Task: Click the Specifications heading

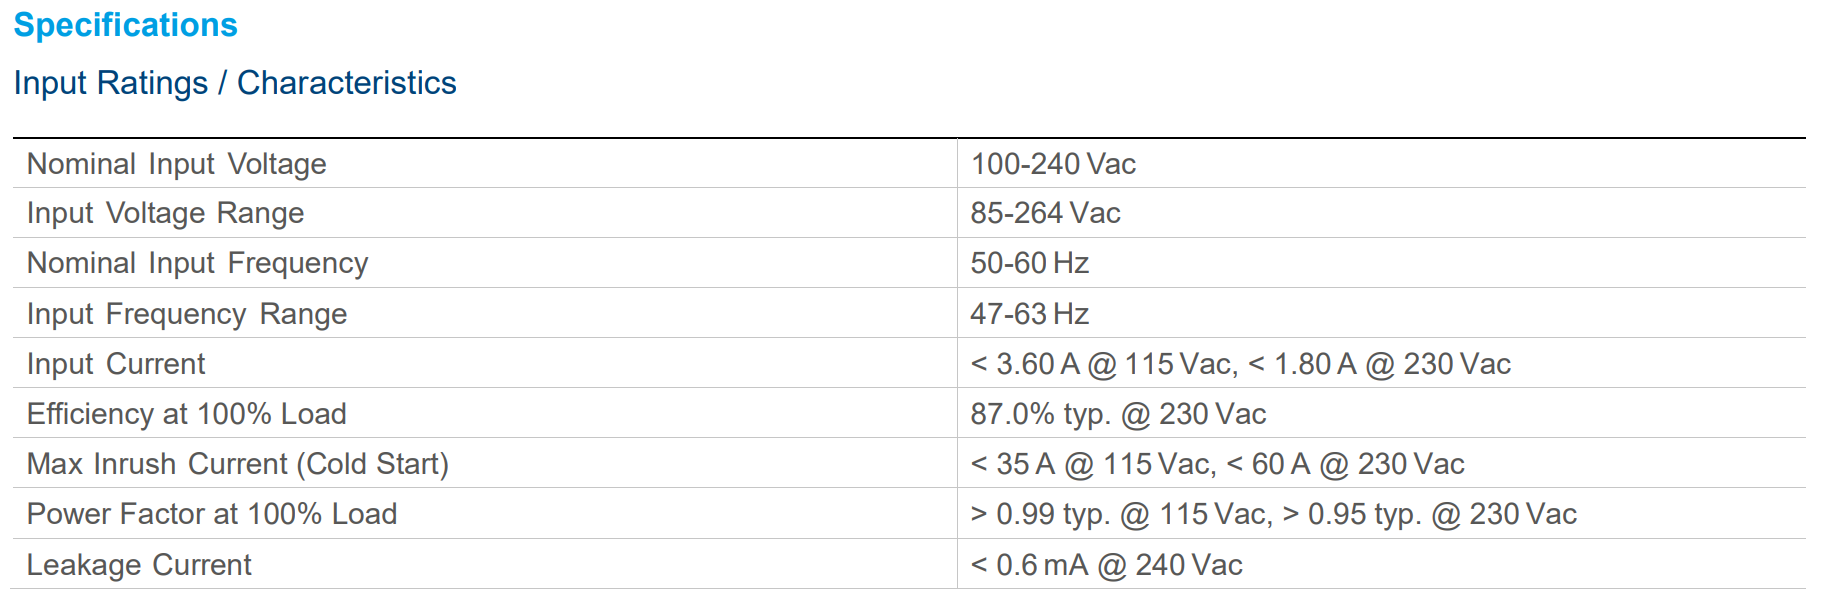Action: click(126, 25)
